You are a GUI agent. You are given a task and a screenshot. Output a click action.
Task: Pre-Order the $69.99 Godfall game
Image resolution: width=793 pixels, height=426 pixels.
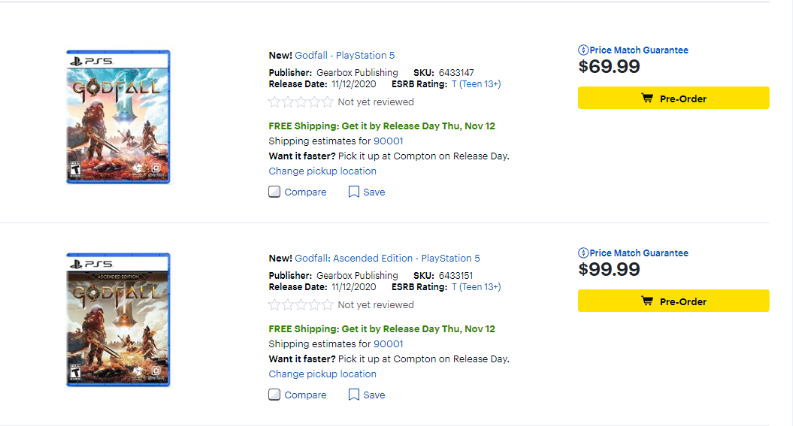click(x=673, y=98)
